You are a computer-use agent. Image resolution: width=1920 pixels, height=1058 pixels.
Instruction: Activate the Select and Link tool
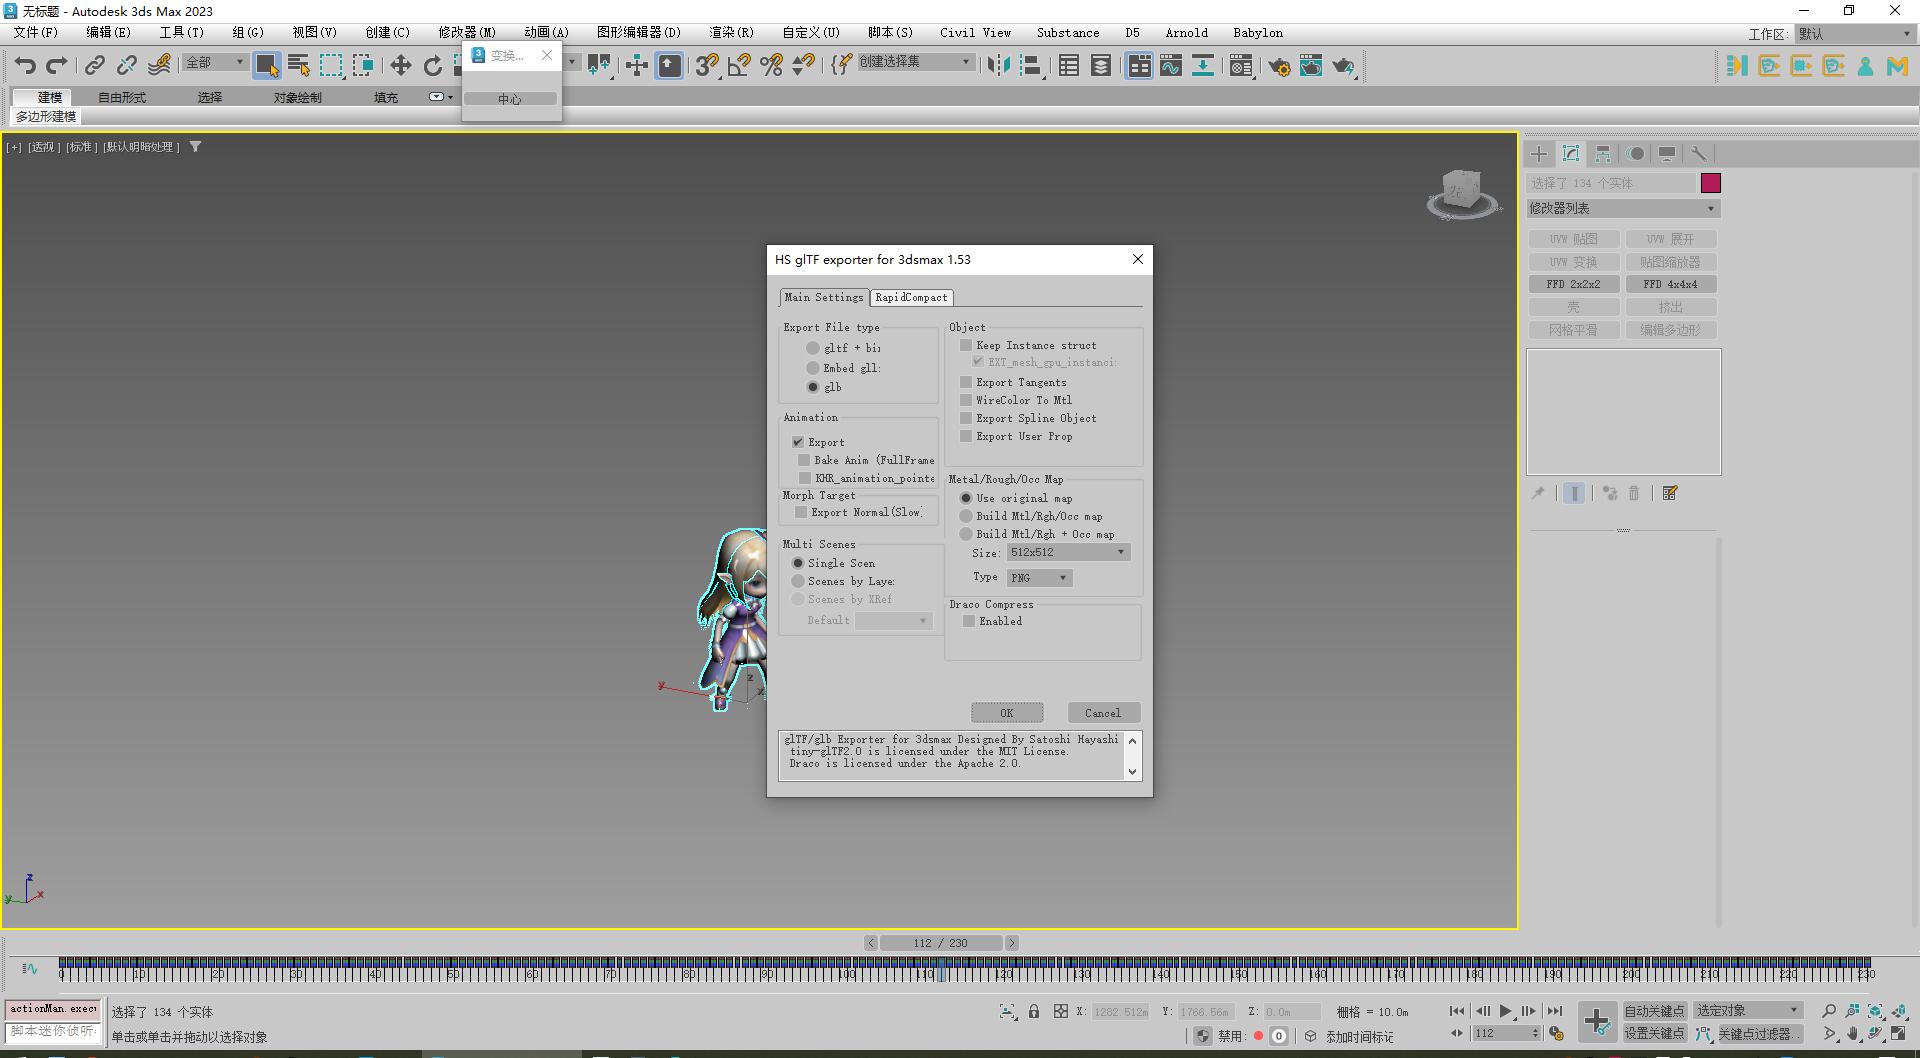(95, 66)
